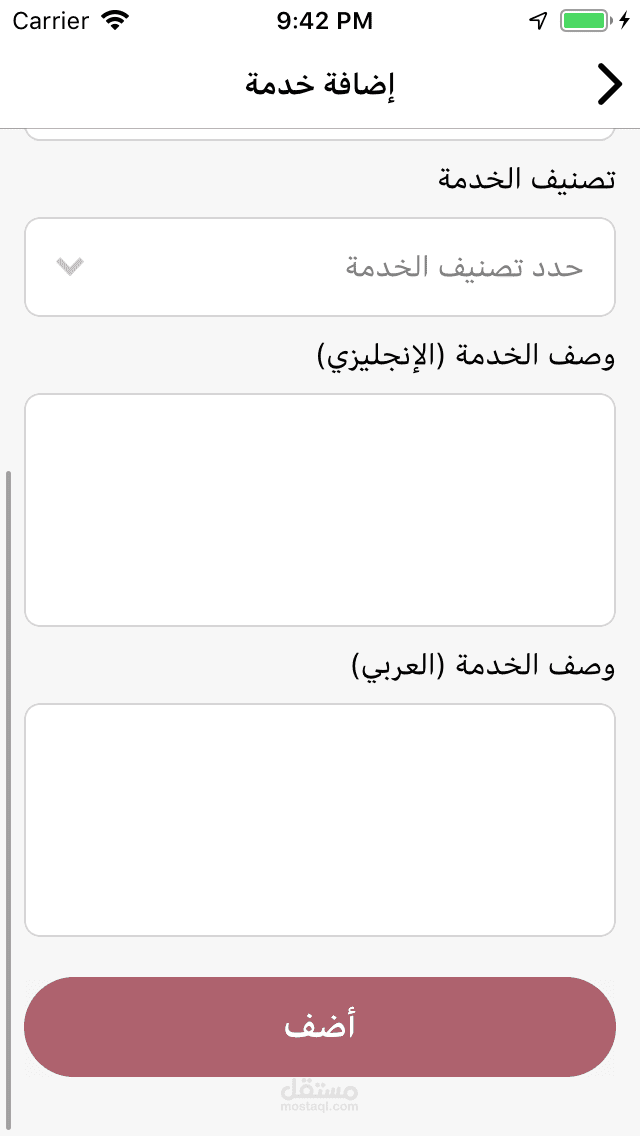Image resolution: width=640 pixels, height=1136 pixels.
Task: Tap the مستقل watermark logo
Action: click(320, 1087)
